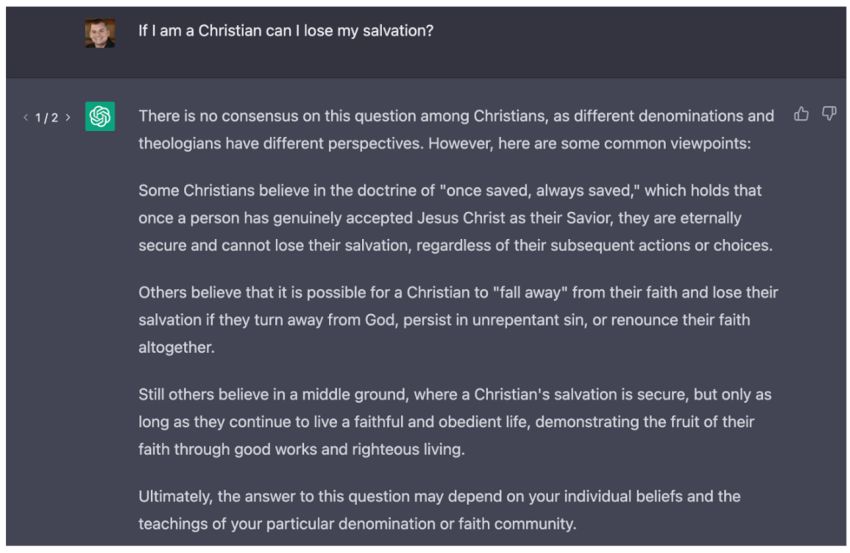Go to previous response with left chevron
Image resolution: width=850 pixels, height=553 pixels.
point(26,118)
